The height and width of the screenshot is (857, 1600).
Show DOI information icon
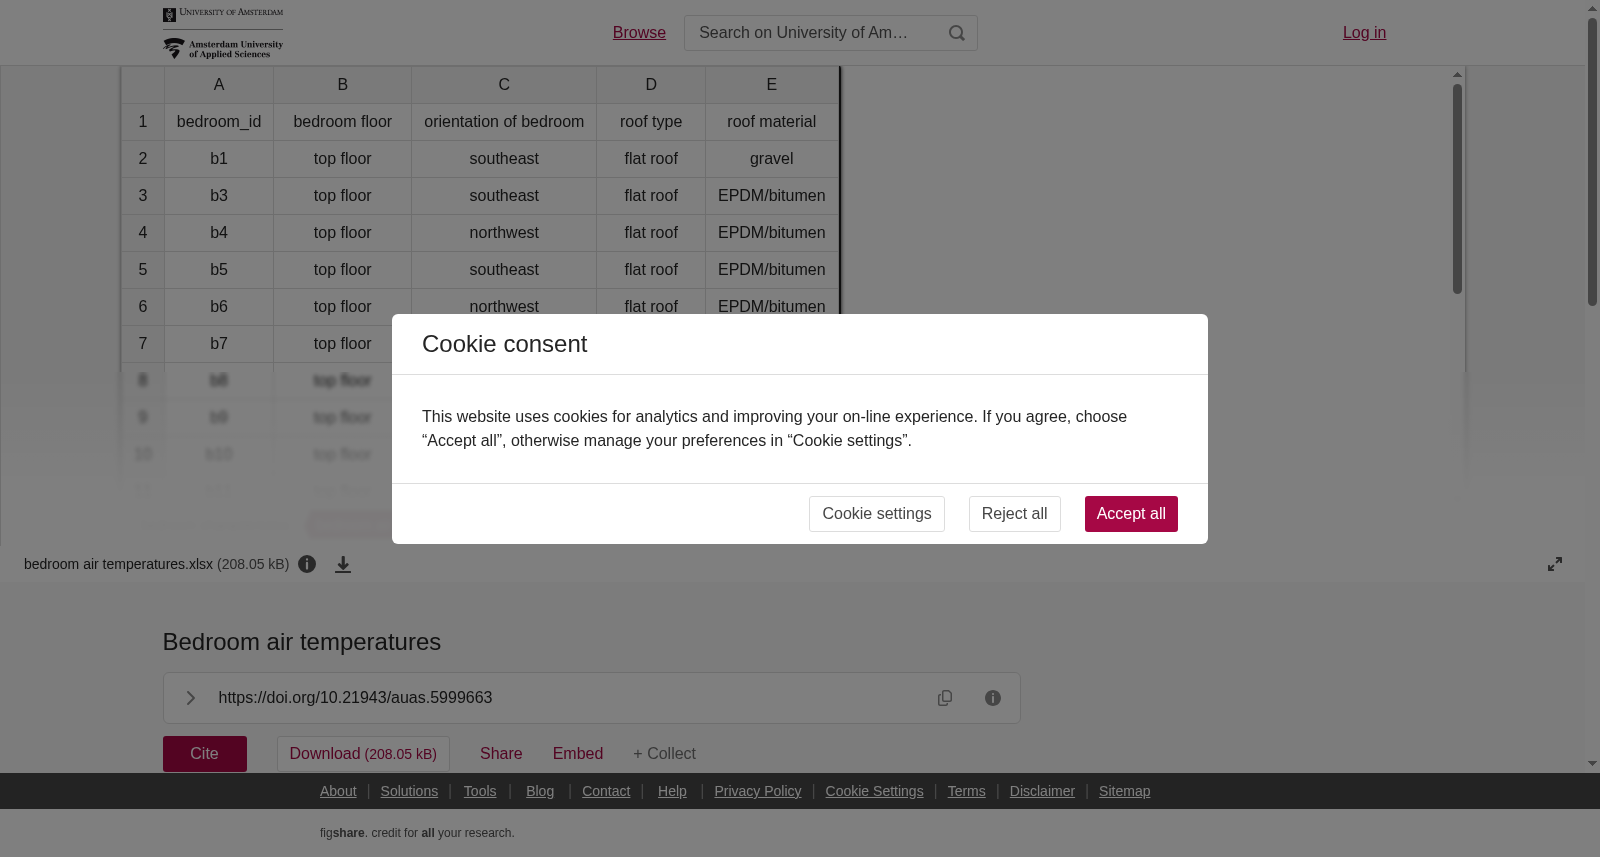click(x=993, y=698)
